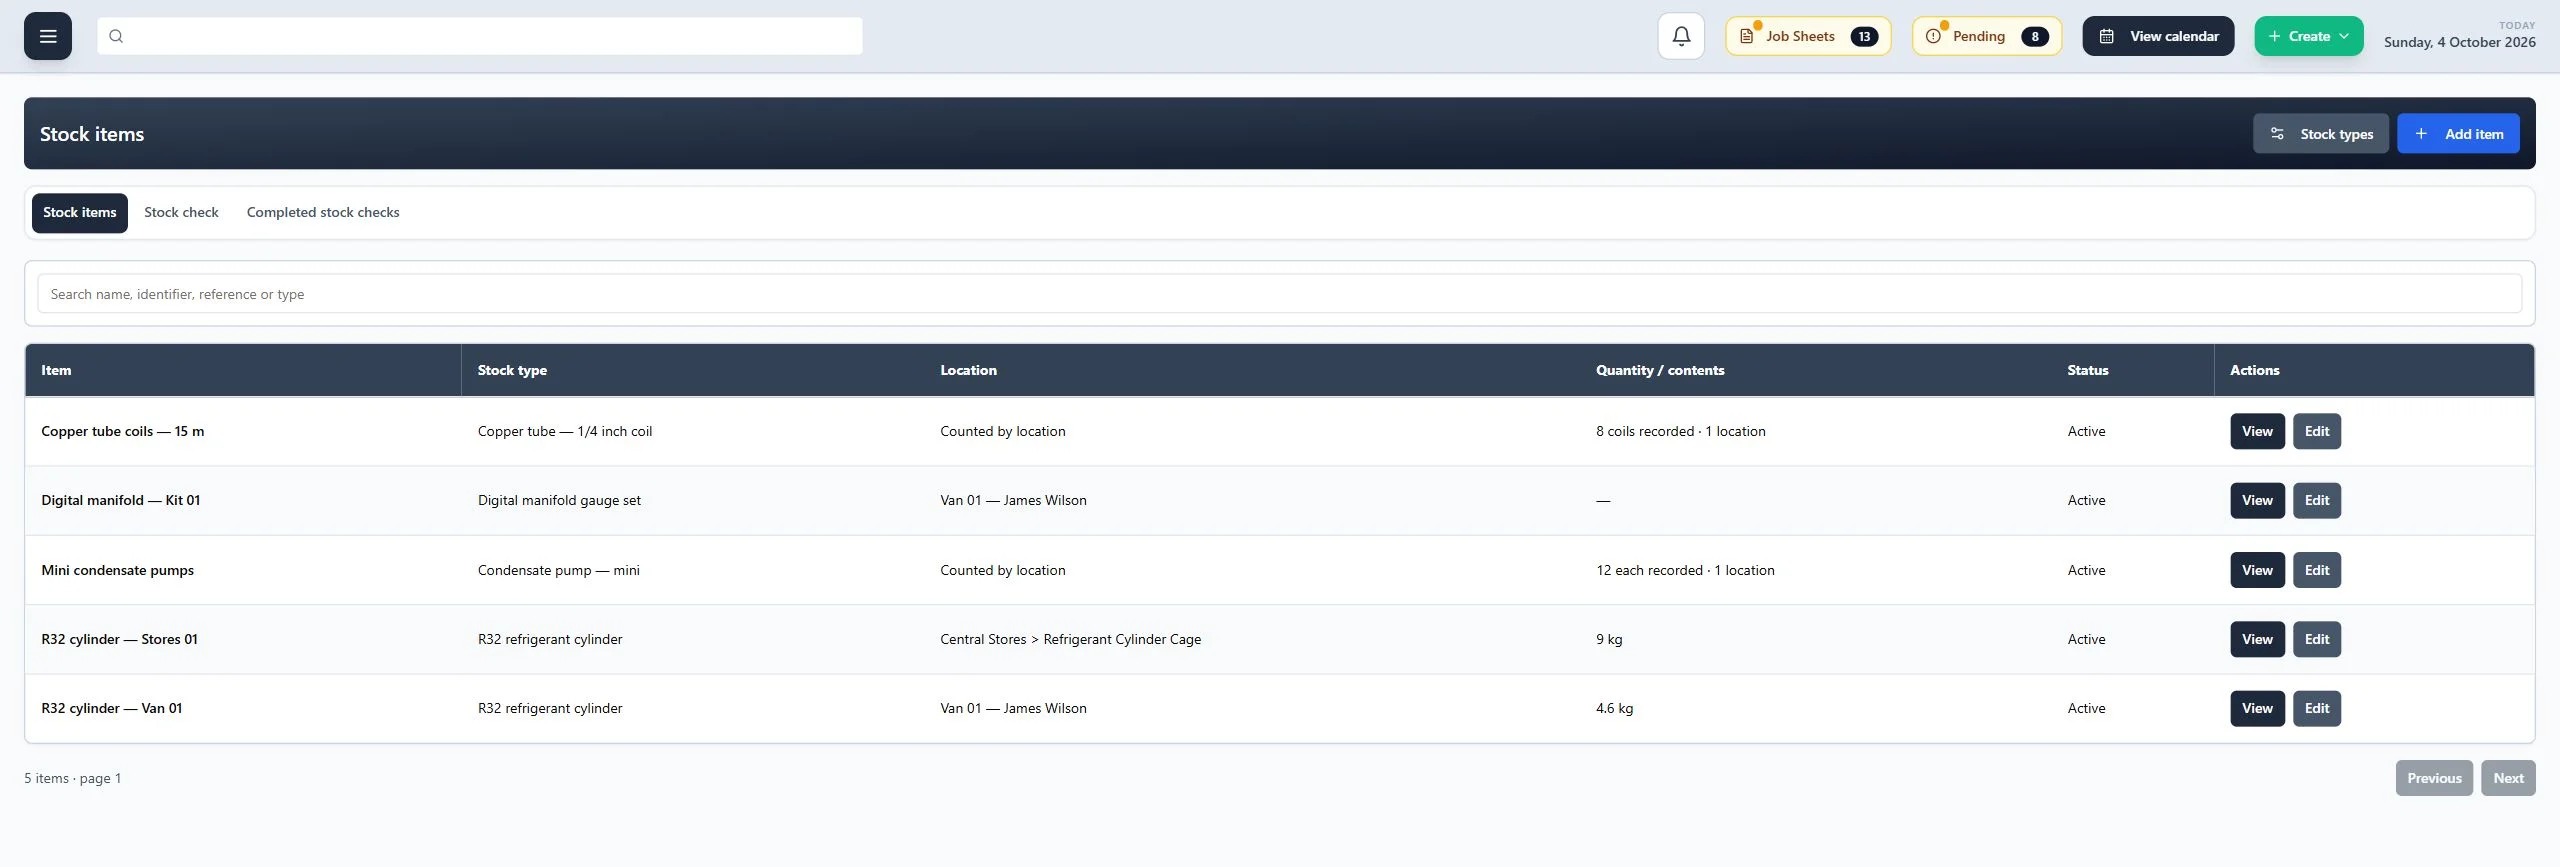The width and height of the screenshot is (2560, 867).
Task: Click the date Sunday, 4 October 2026
Action: click(2459, 42)
